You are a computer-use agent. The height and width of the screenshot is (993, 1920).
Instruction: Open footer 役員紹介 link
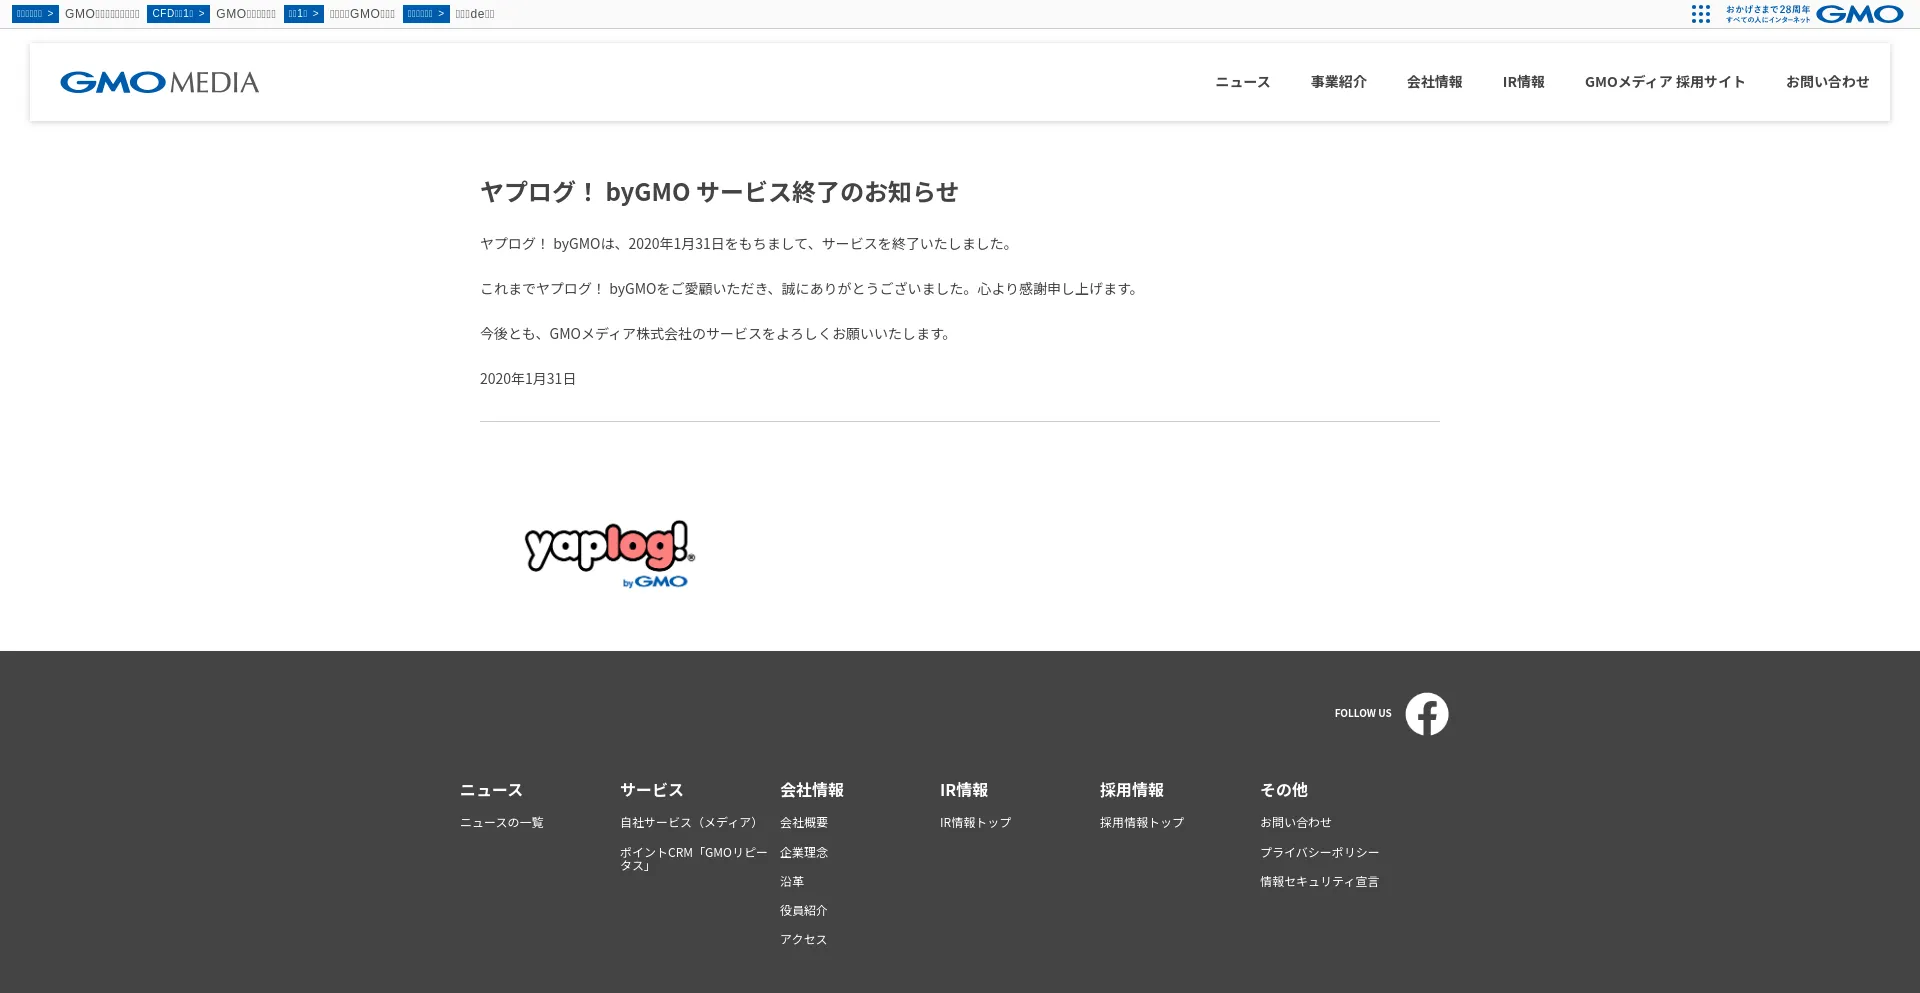[x=804, y=911]
